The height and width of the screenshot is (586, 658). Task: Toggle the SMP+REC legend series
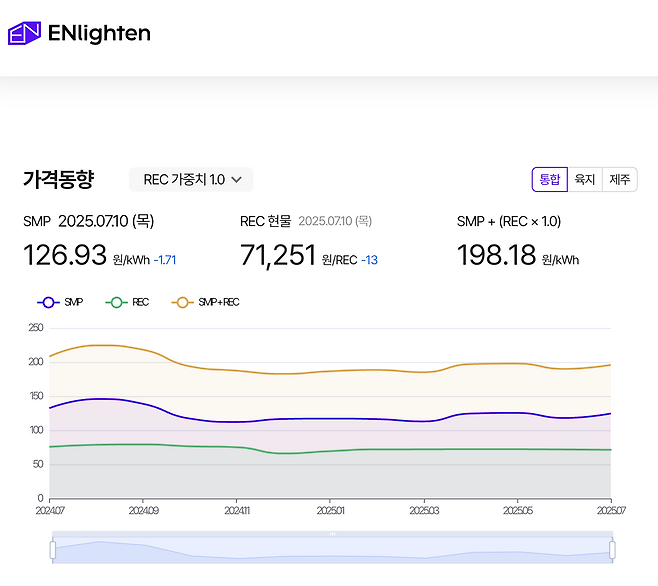206,302
